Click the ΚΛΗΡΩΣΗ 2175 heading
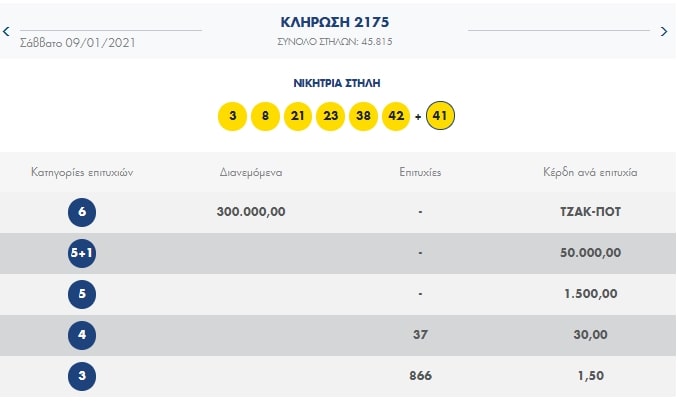This screenshot has width=678, height=409. 335,22
